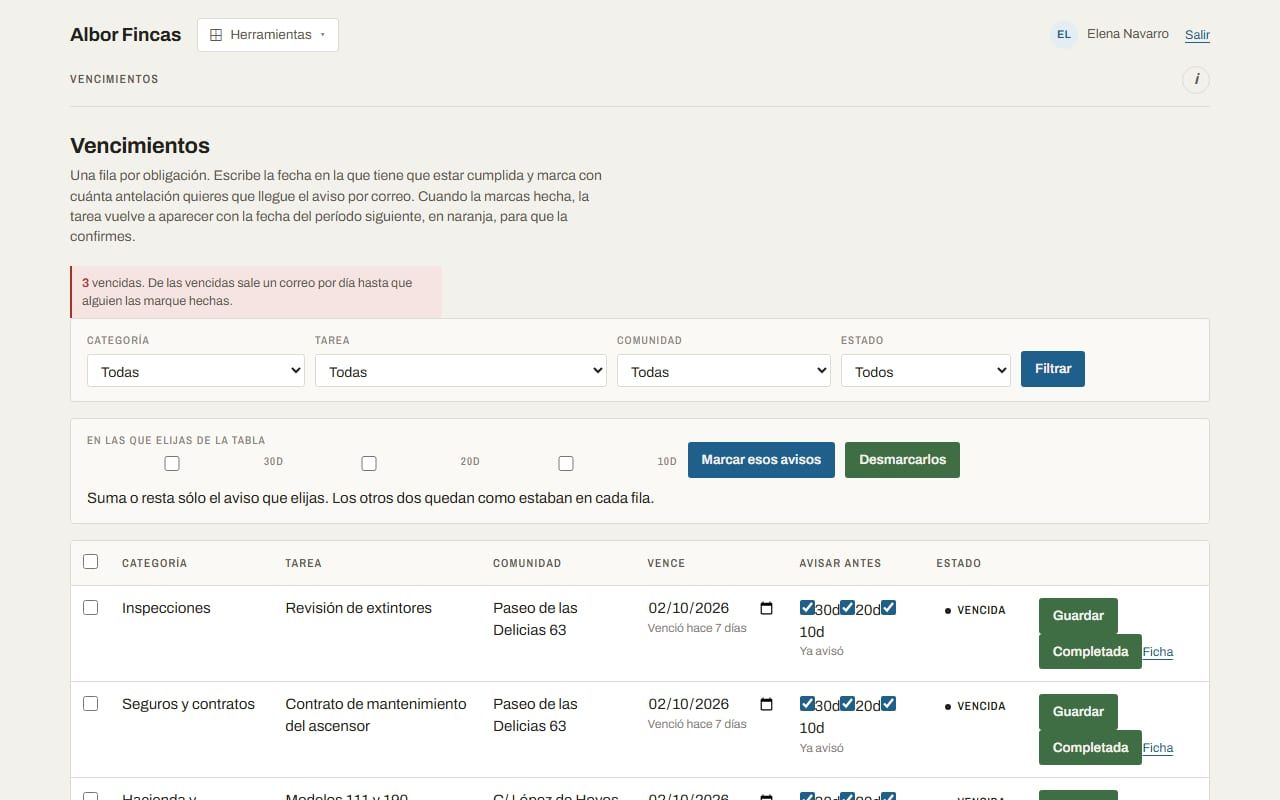The height and width of the screenshot is (800, 1280).
Task: Edit the Contrato de mantenimiento due date field
Action: click(711, 704)
